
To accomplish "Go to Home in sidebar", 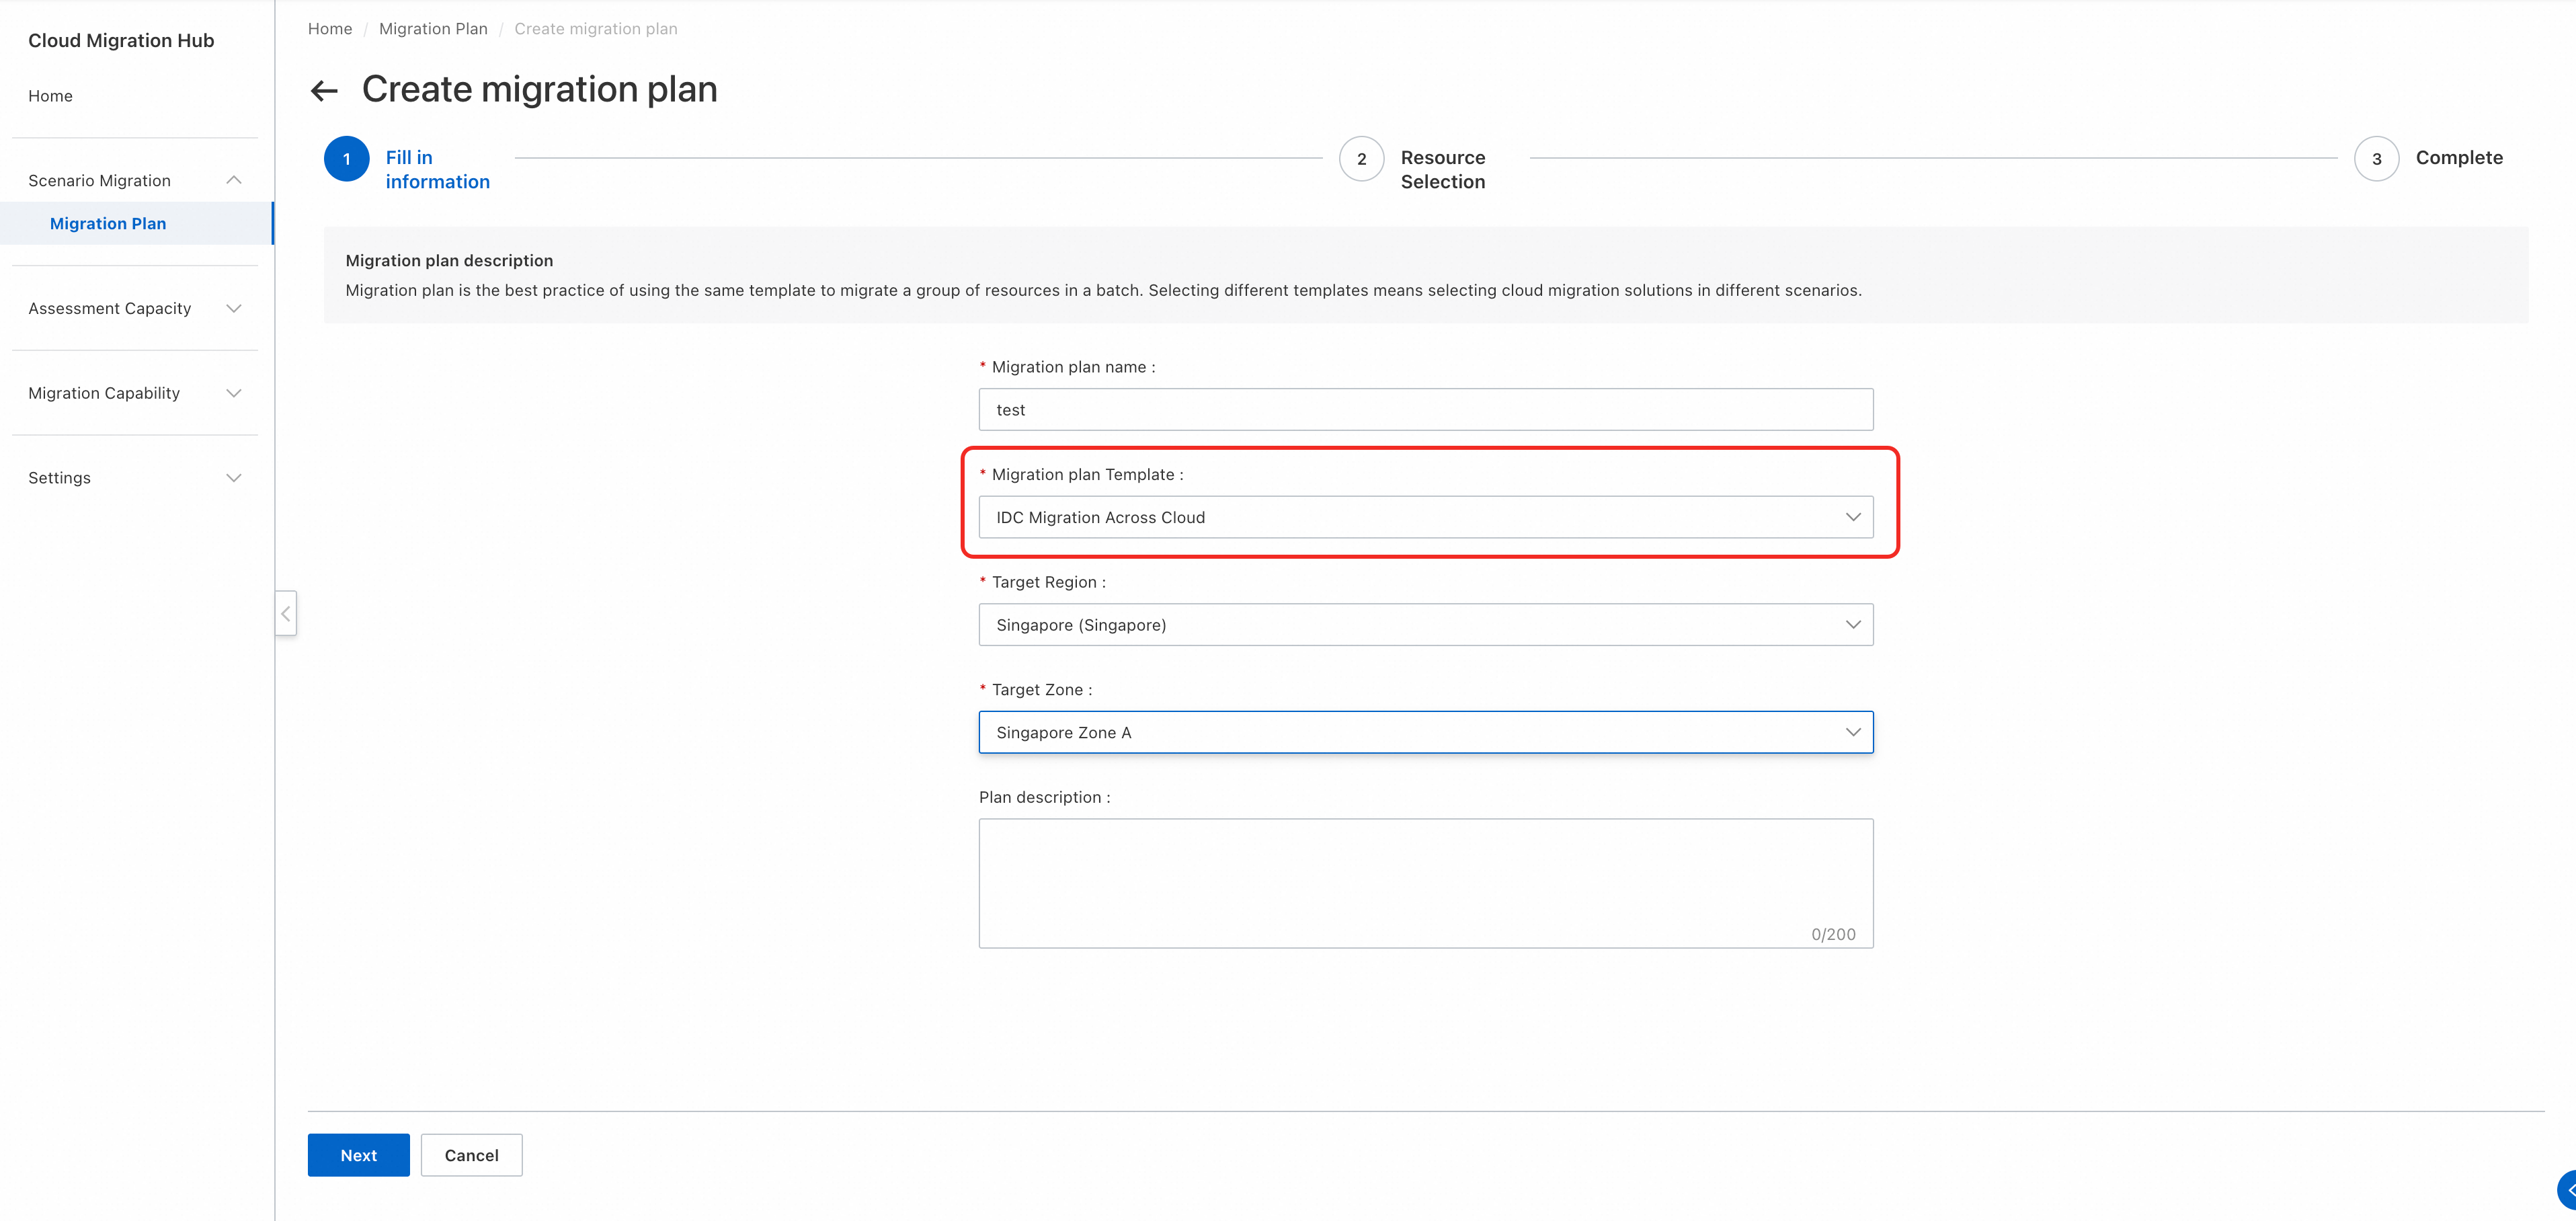I will (x=50, y=96).
